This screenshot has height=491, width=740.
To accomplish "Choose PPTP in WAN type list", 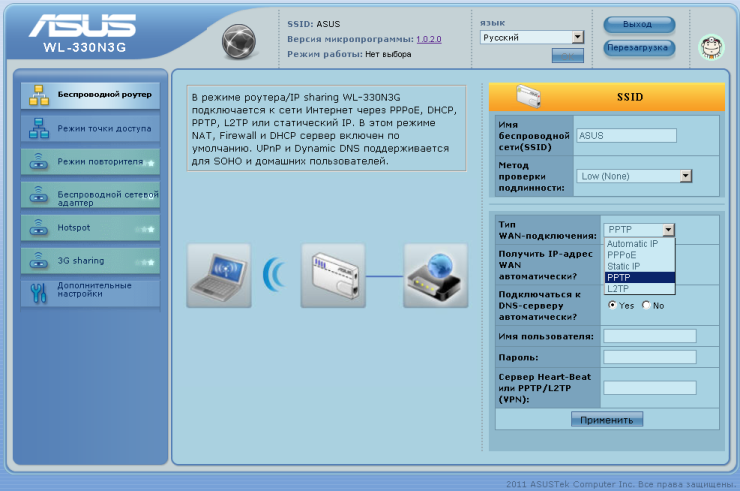I will pyautogui.click(x=639, y=278).
